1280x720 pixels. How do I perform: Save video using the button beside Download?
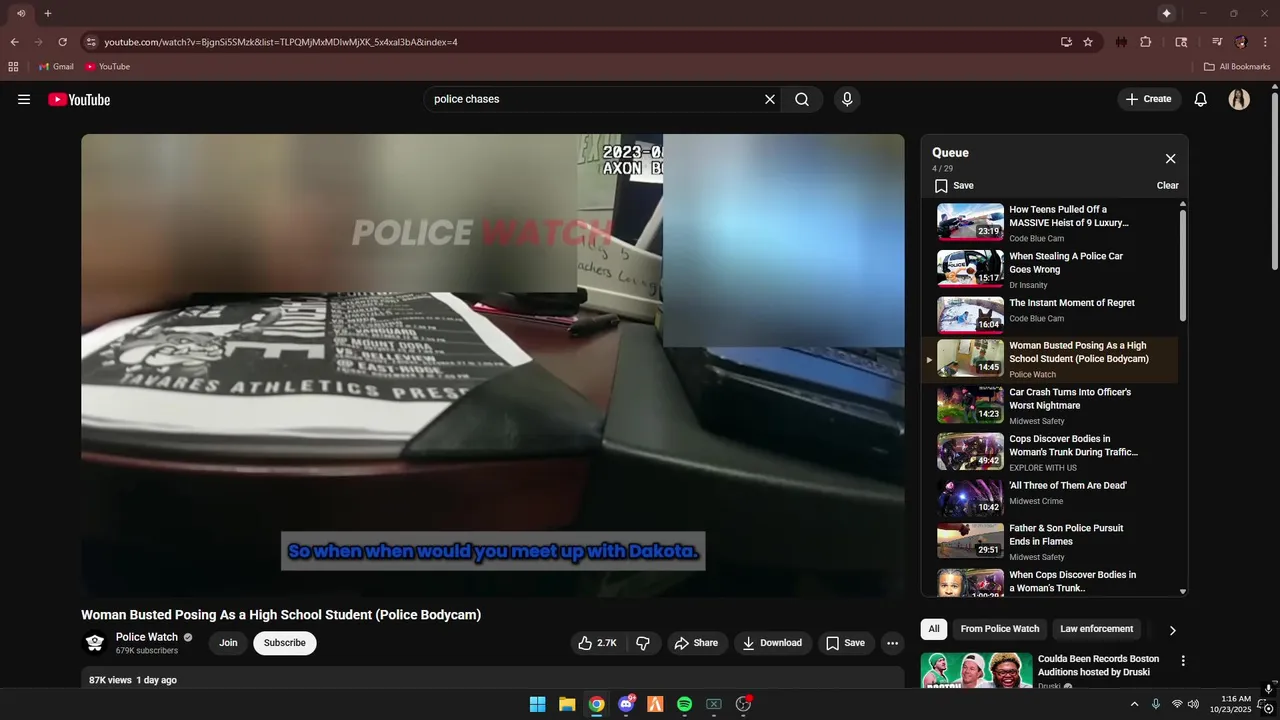(x=845, y=643)
